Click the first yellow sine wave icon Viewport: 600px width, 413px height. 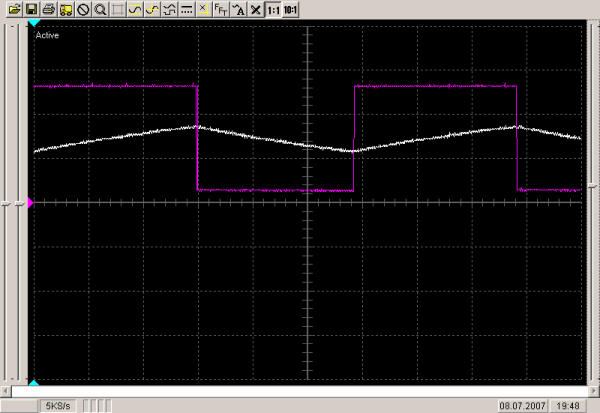click(x=134, y=9)
